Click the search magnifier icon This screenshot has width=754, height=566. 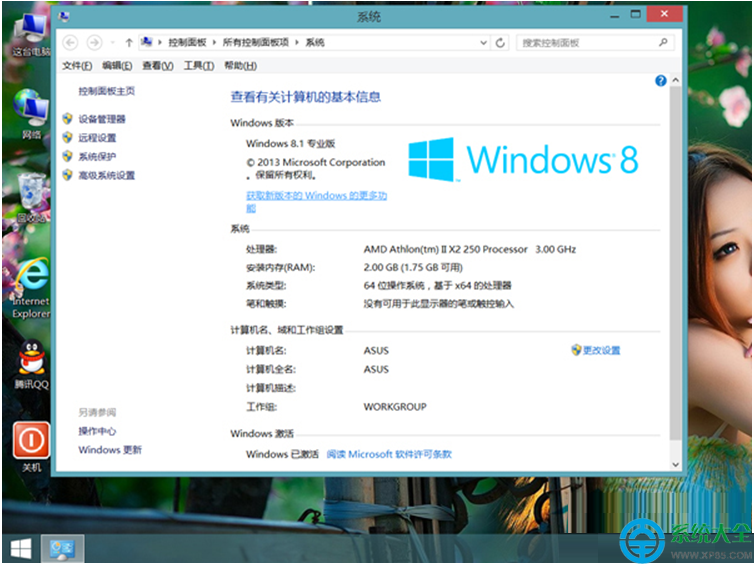pos(663,42)
